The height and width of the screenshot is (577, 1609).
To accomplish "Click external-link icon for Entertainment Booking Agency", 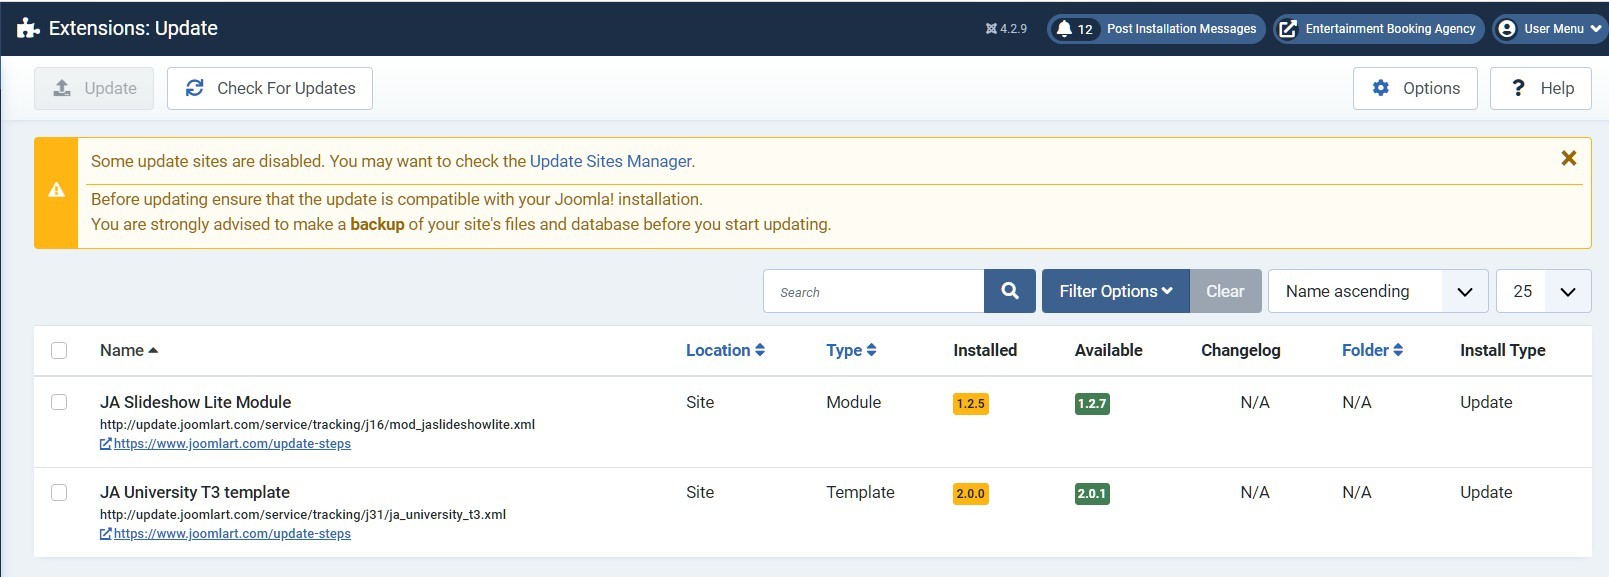I will (1288, 29).
